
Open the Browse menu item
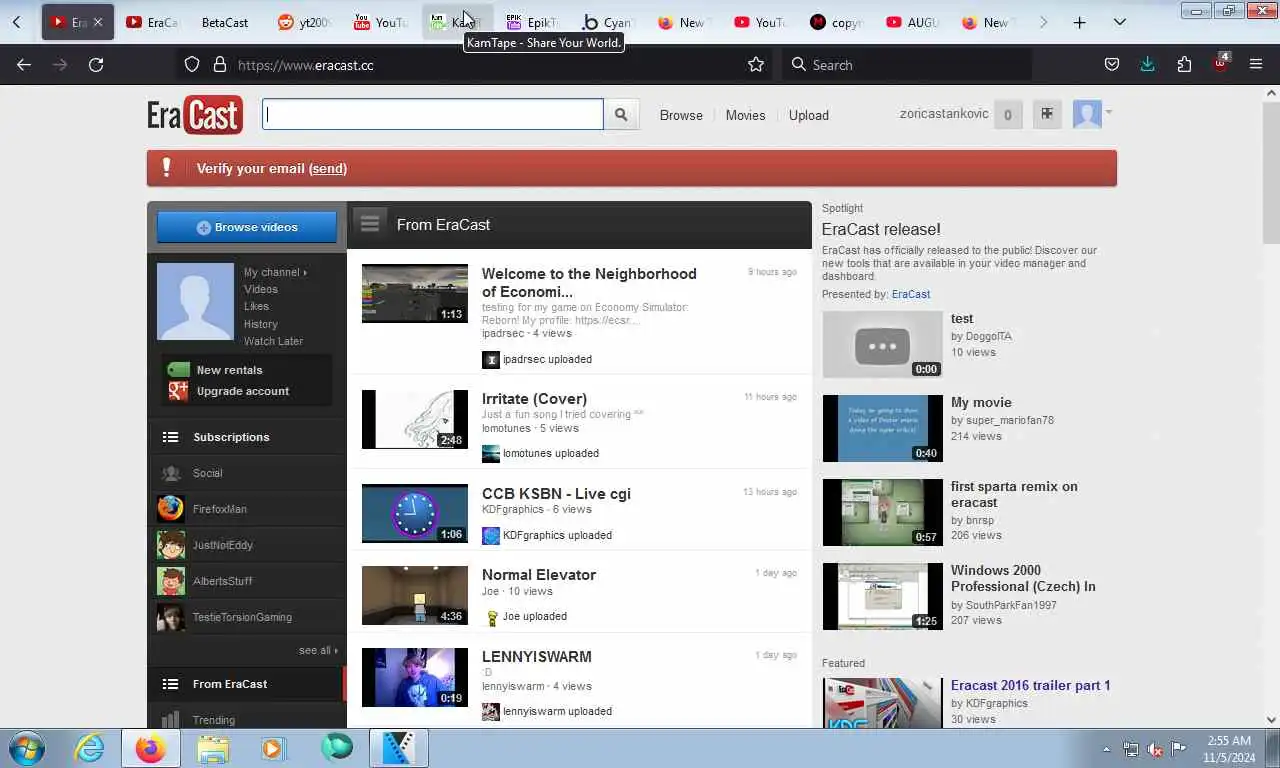(x=681, y=115)
